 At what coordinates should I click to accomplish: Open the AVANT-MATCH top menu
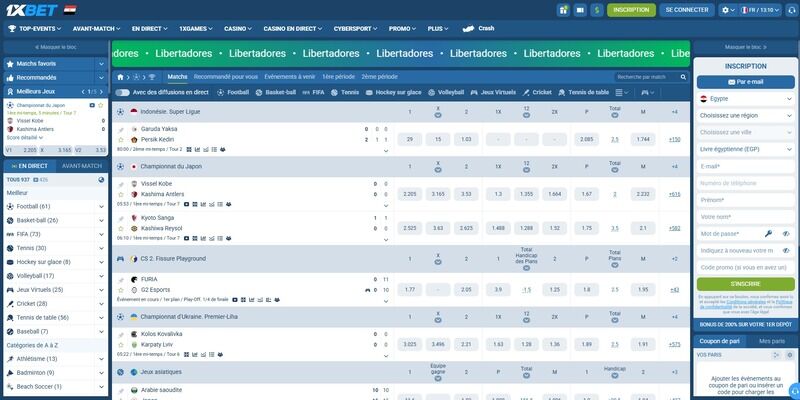pos(96,29)
